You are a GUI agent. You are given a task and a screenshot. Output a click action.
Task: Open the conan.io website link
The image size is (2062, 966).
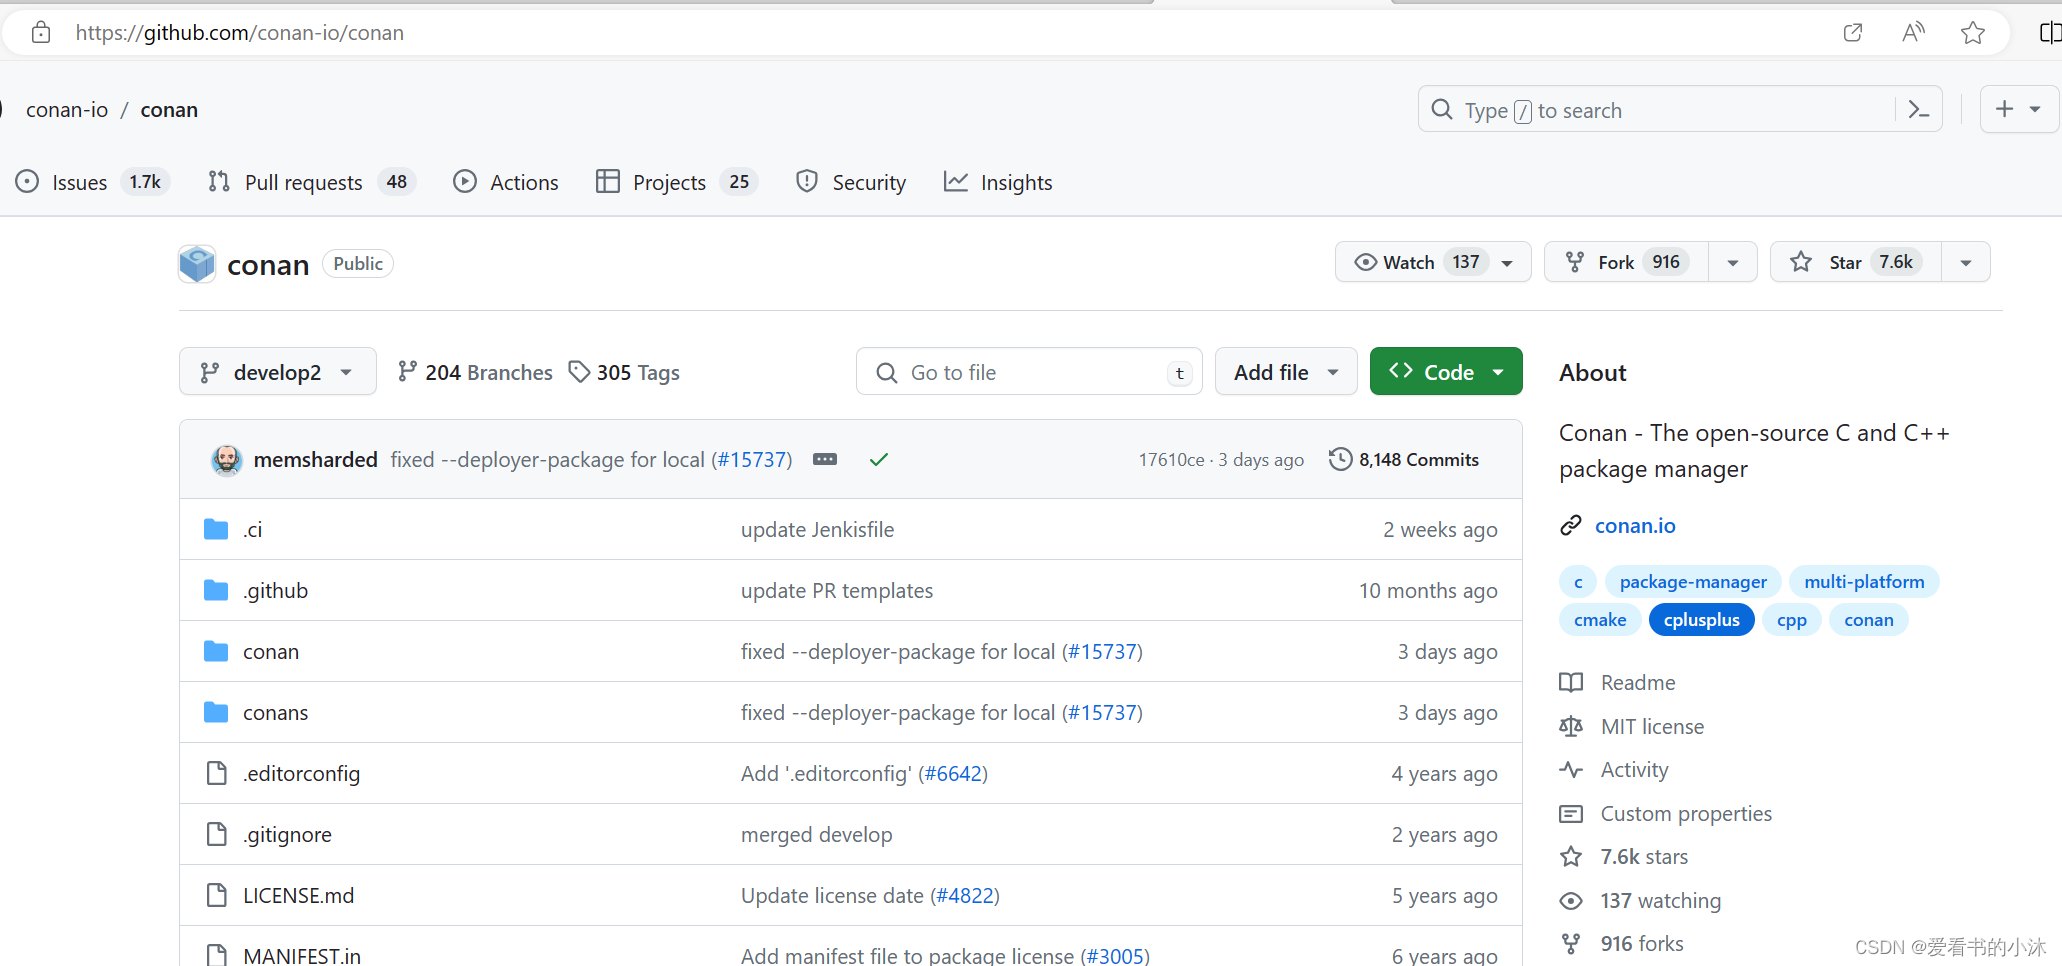1635,525
